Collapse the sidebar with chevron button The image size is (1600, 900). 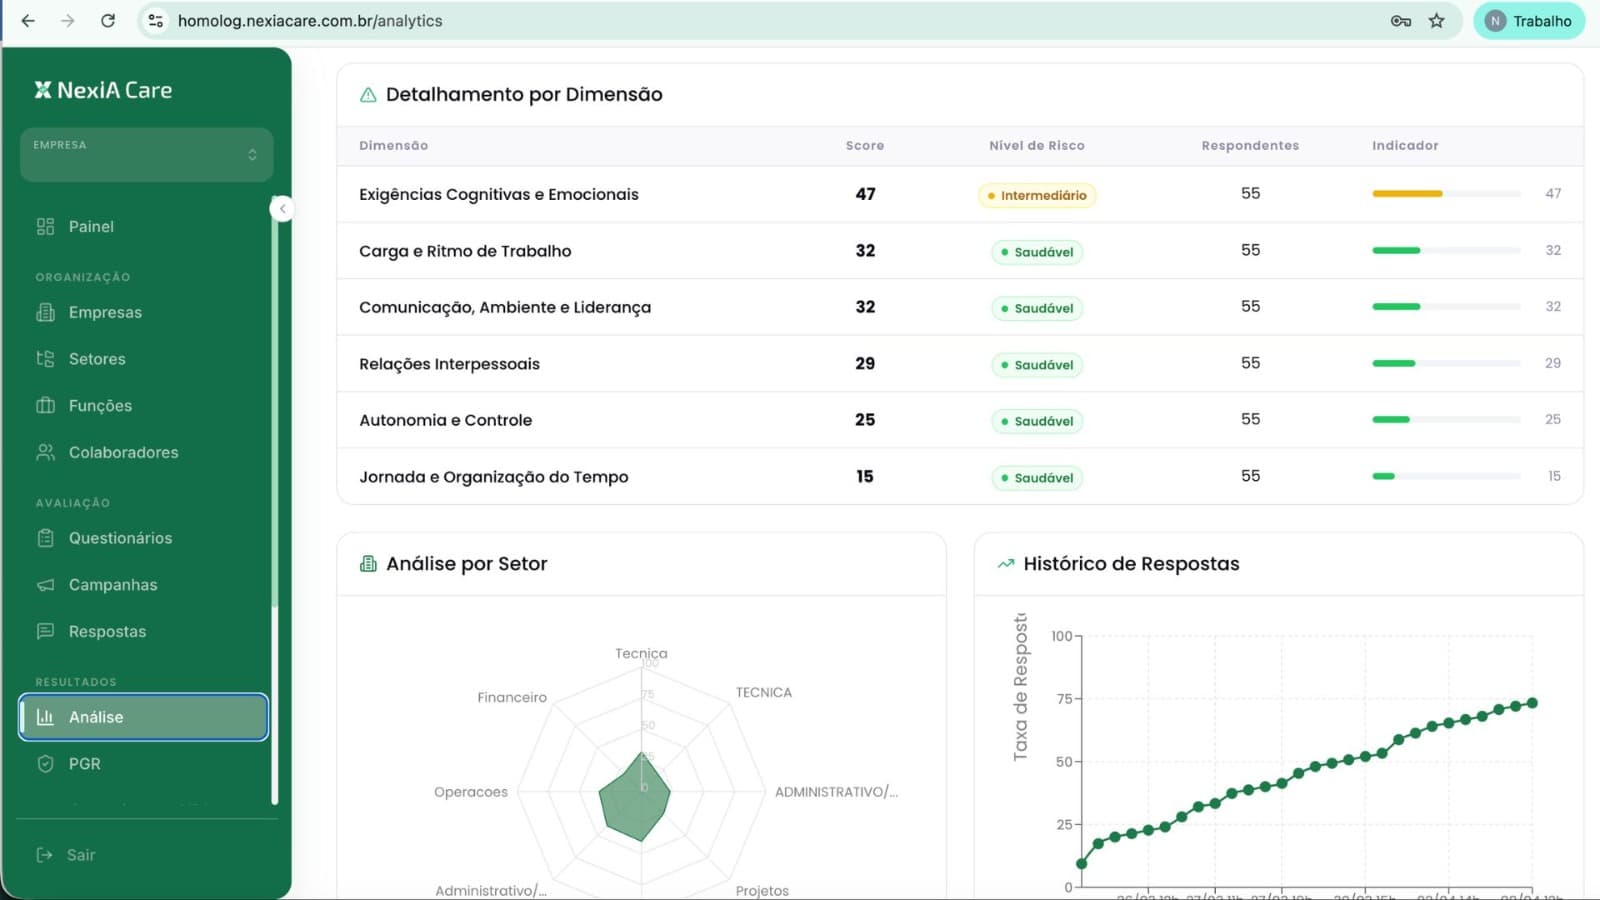282,209
